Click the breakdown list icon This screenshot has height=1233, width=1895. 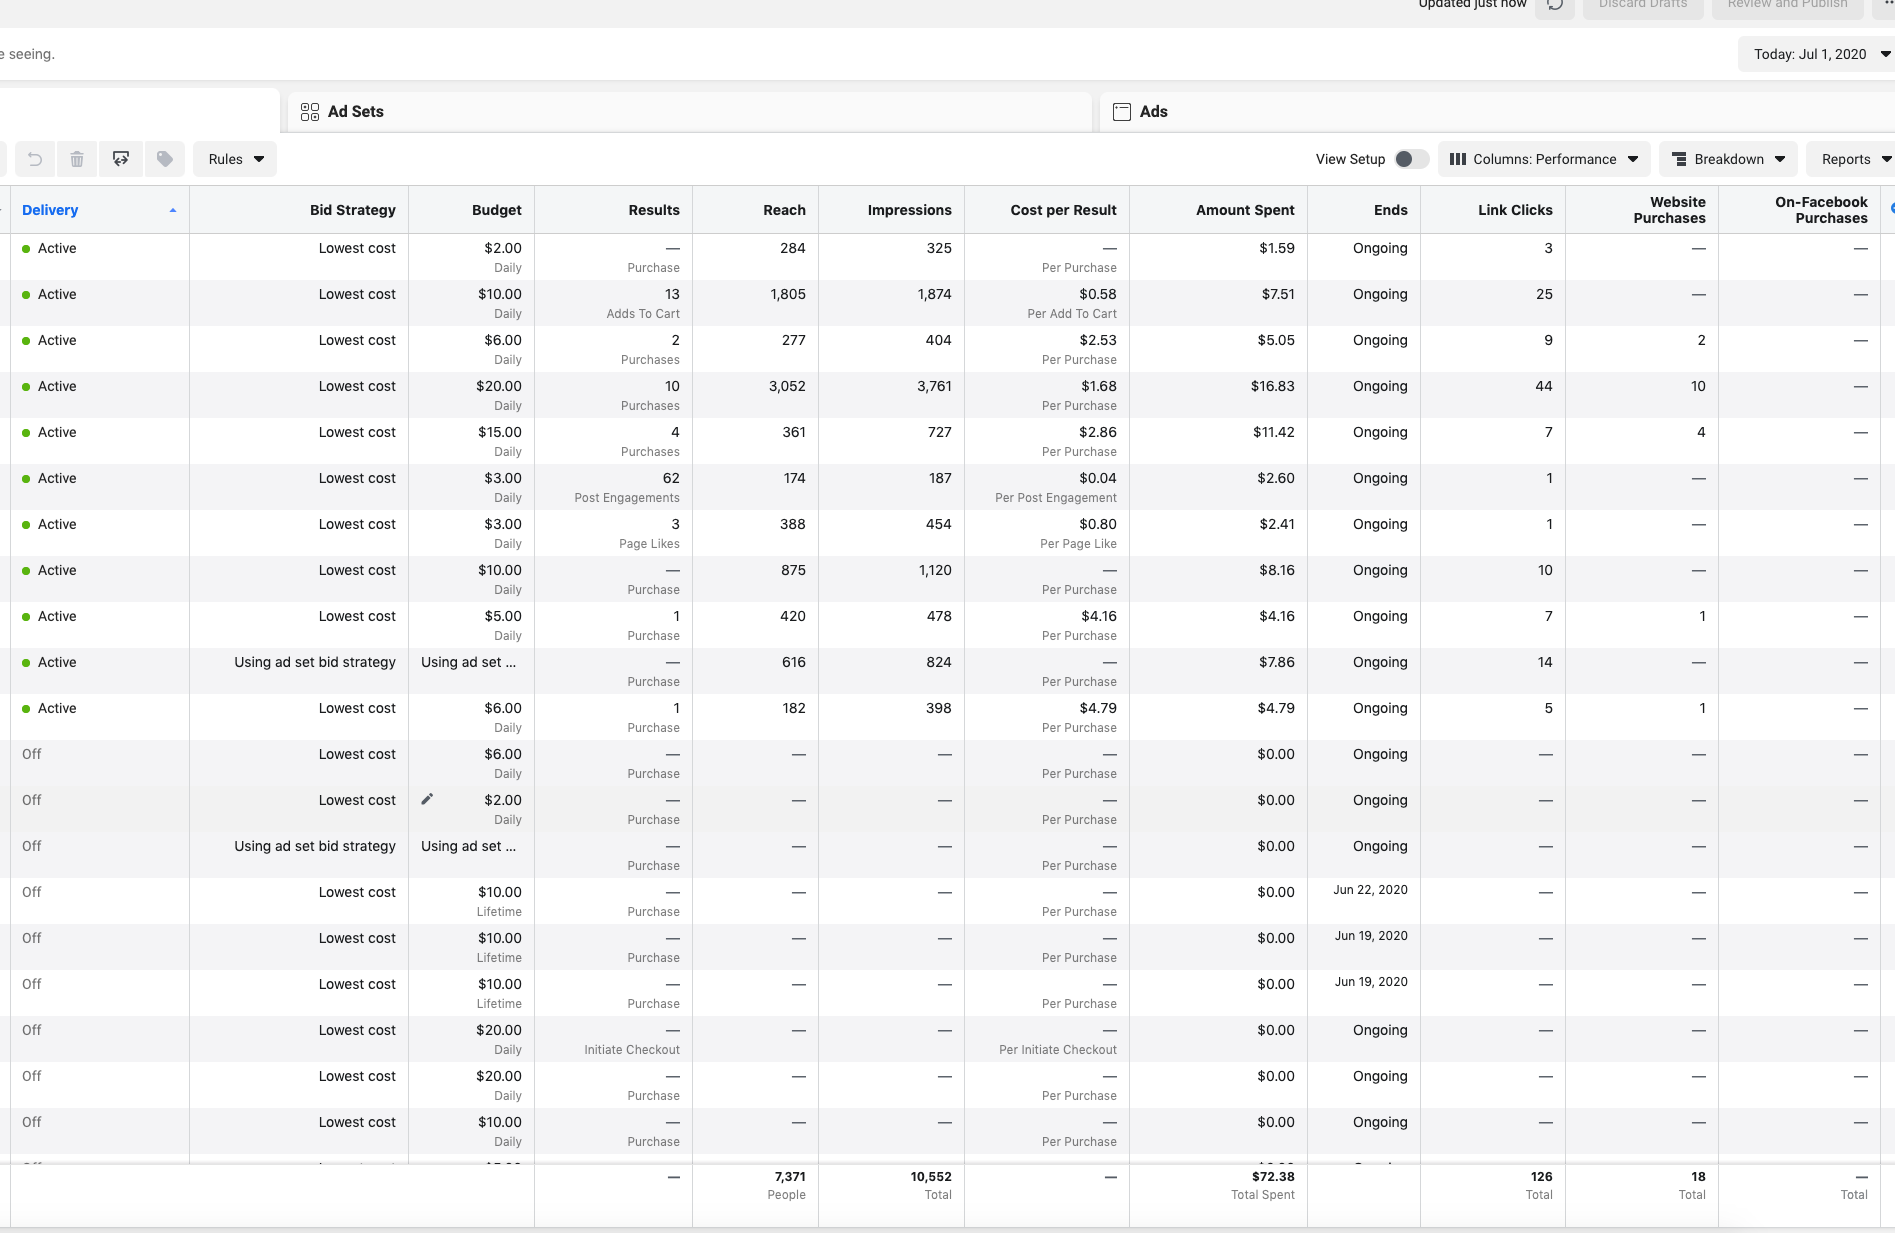(x=1680, y=159)
